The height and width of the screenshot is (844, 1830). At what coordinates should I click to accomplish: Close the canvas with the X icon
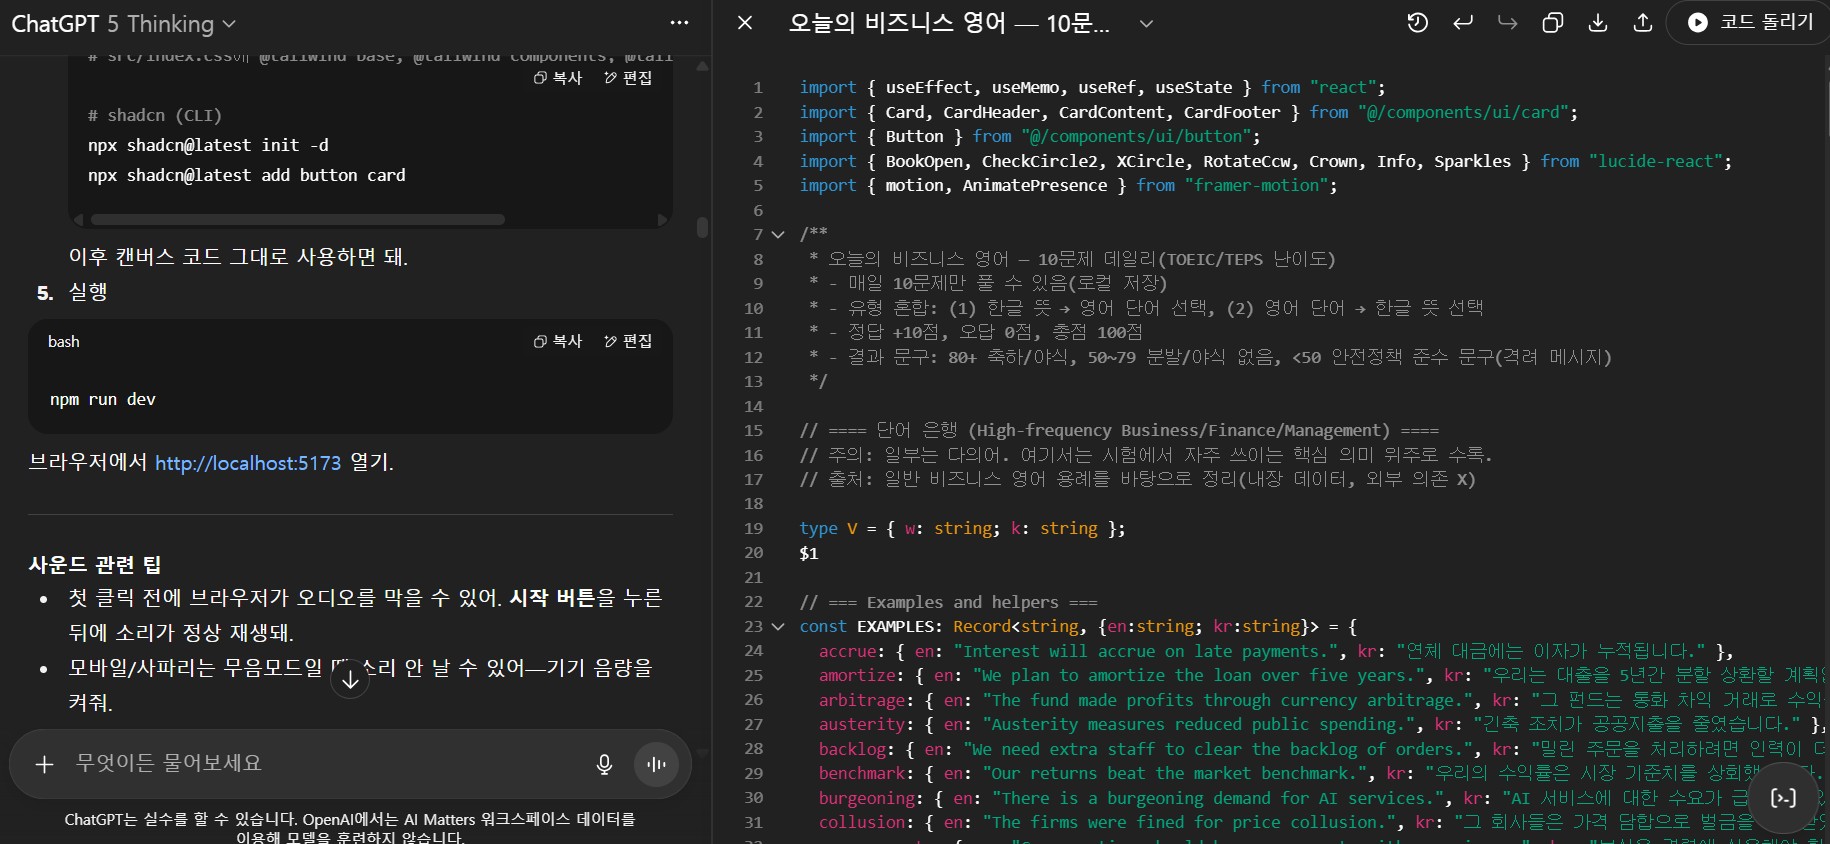745,22
